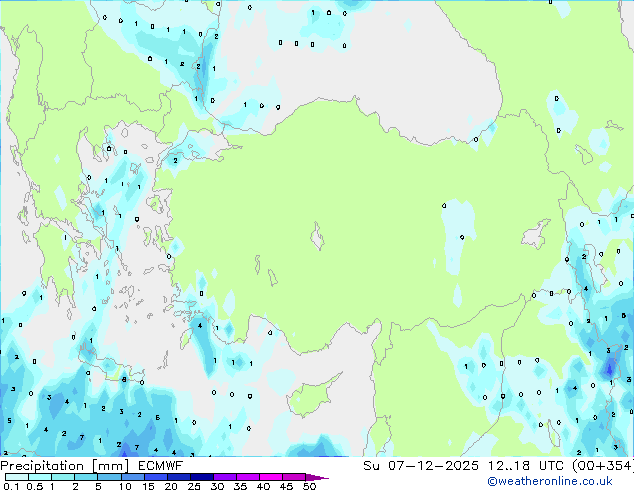Click the legend label '40'
Viewport: 634px width, 490px height.
click(263, 486)
